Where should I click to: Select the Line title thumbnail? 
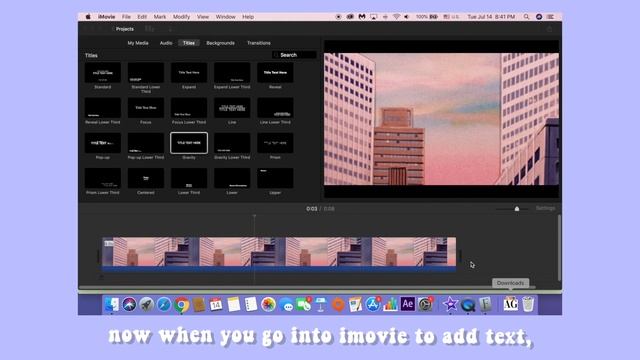click(232, 108)
